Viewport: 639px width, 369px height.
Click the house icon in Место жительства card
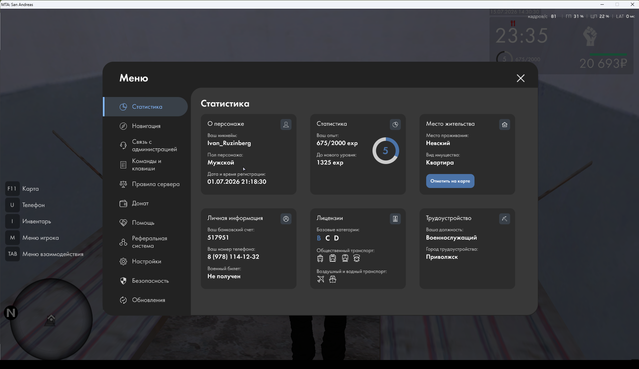pos(504,124)
